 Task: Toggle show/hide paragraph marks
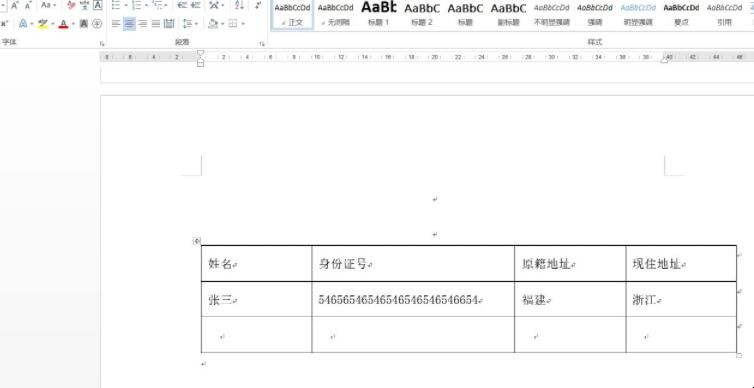[259, 6]
